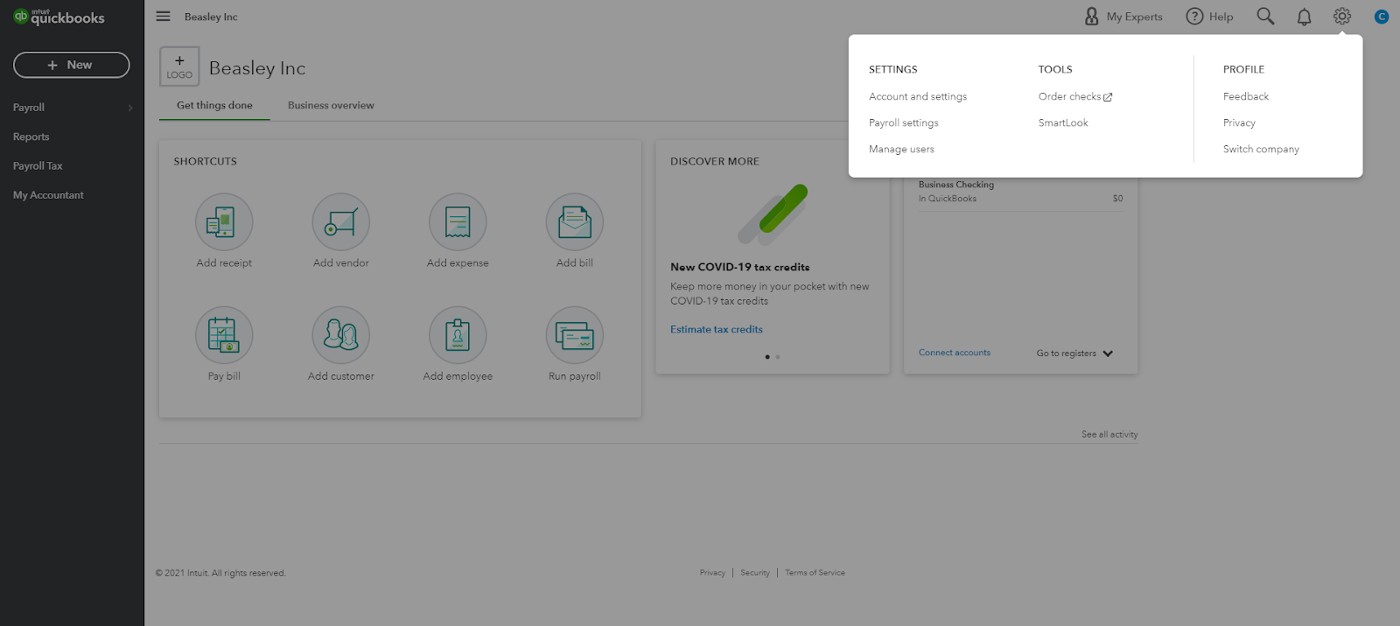
Task: Select the Run payroll shortcut icon
Action: [x=575, y=335]
